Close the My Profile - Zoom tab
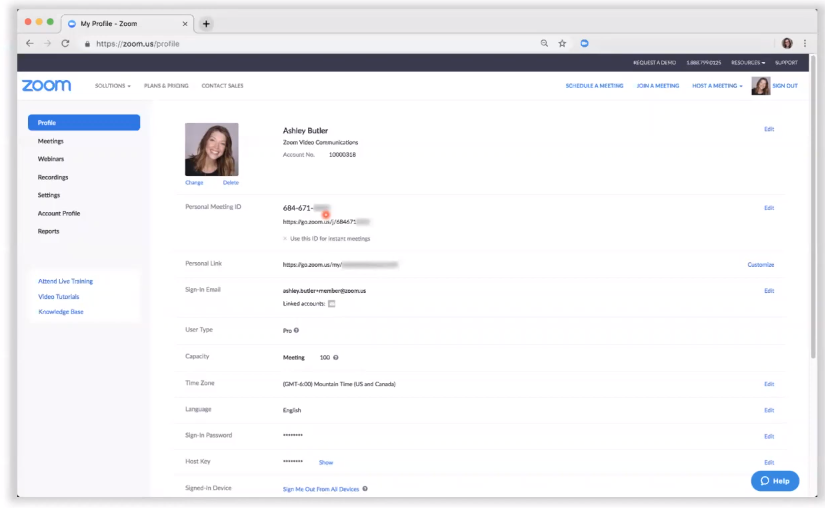825x508 pixels. [x=185, y=24]
